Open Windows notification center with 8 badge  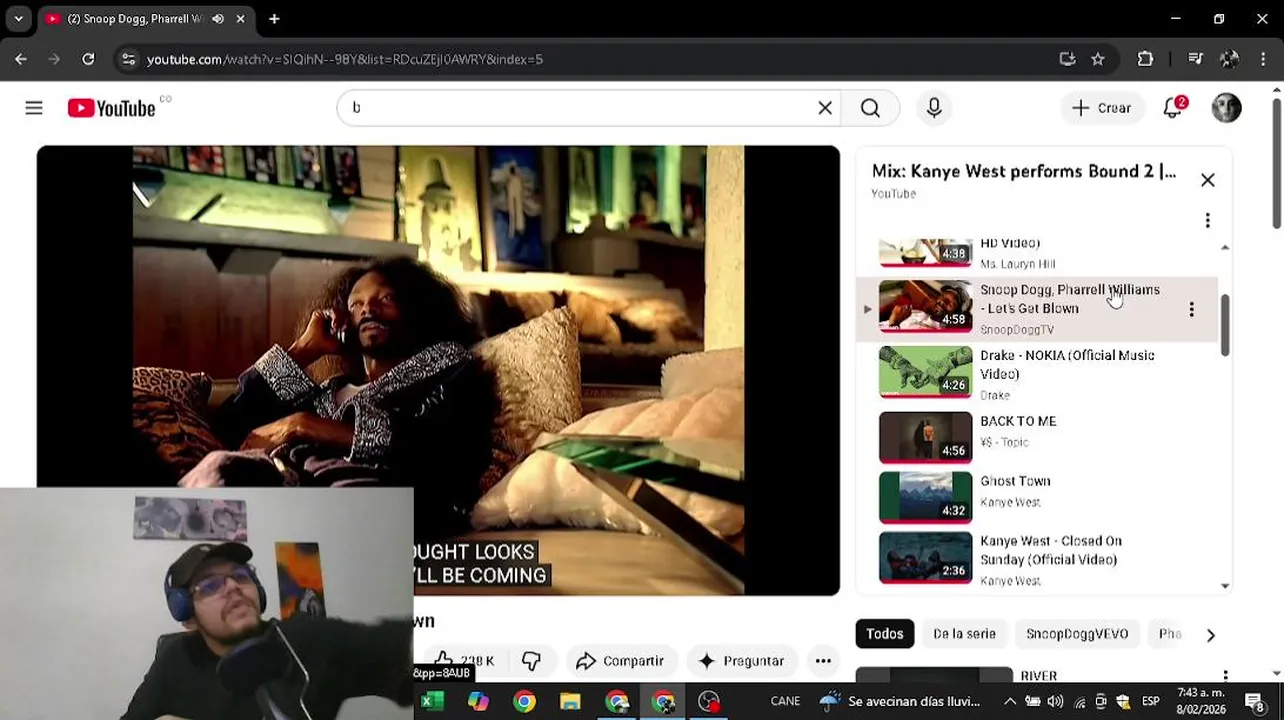tap(1255, 701)
